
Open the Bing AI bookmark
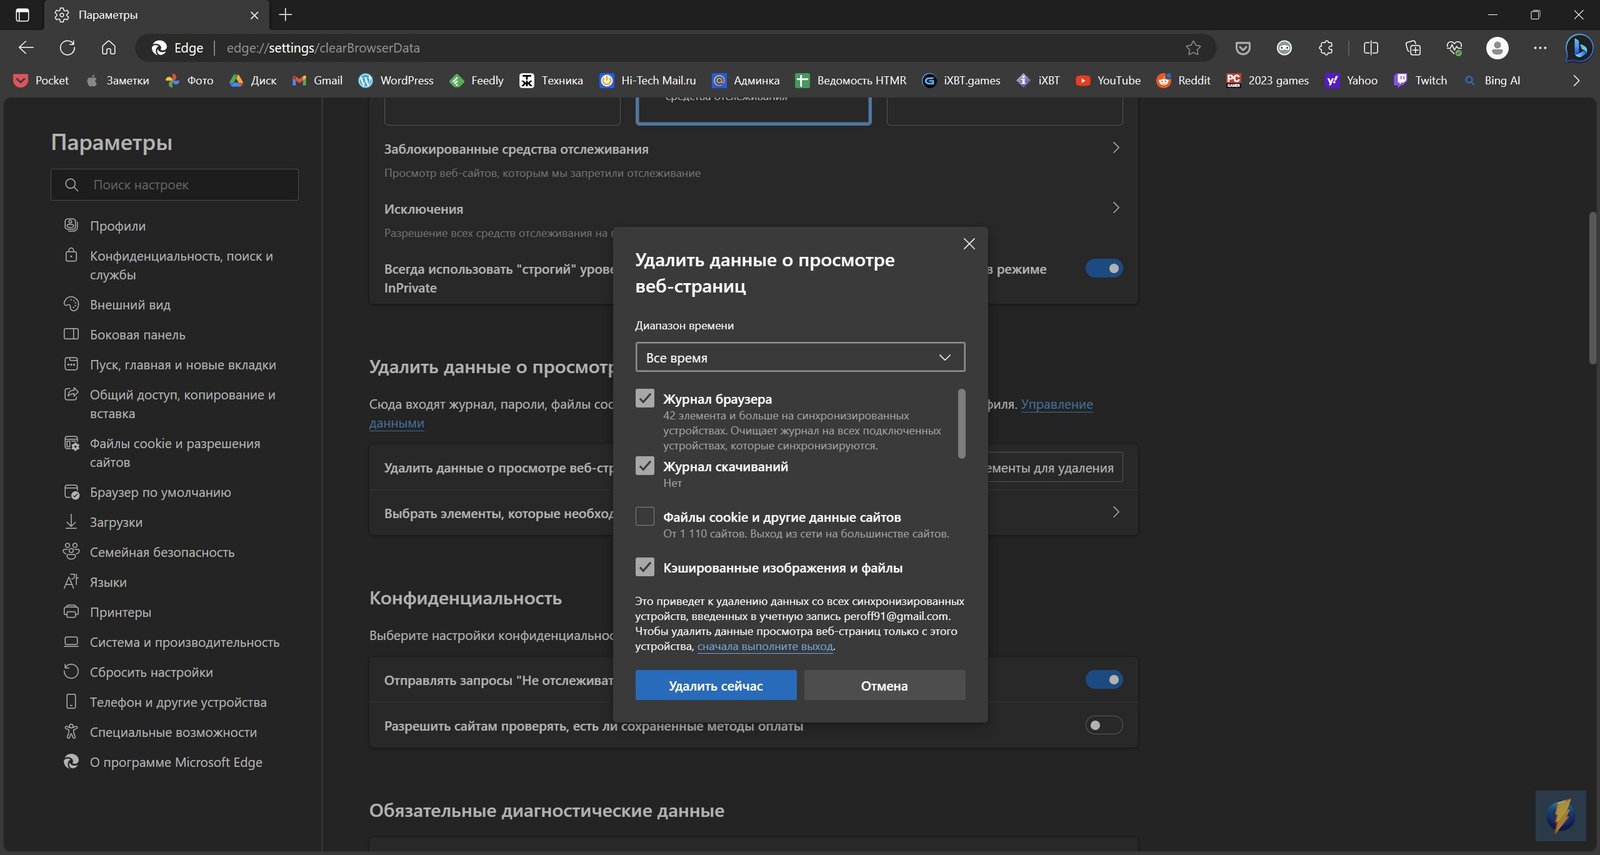[1491, 80]
